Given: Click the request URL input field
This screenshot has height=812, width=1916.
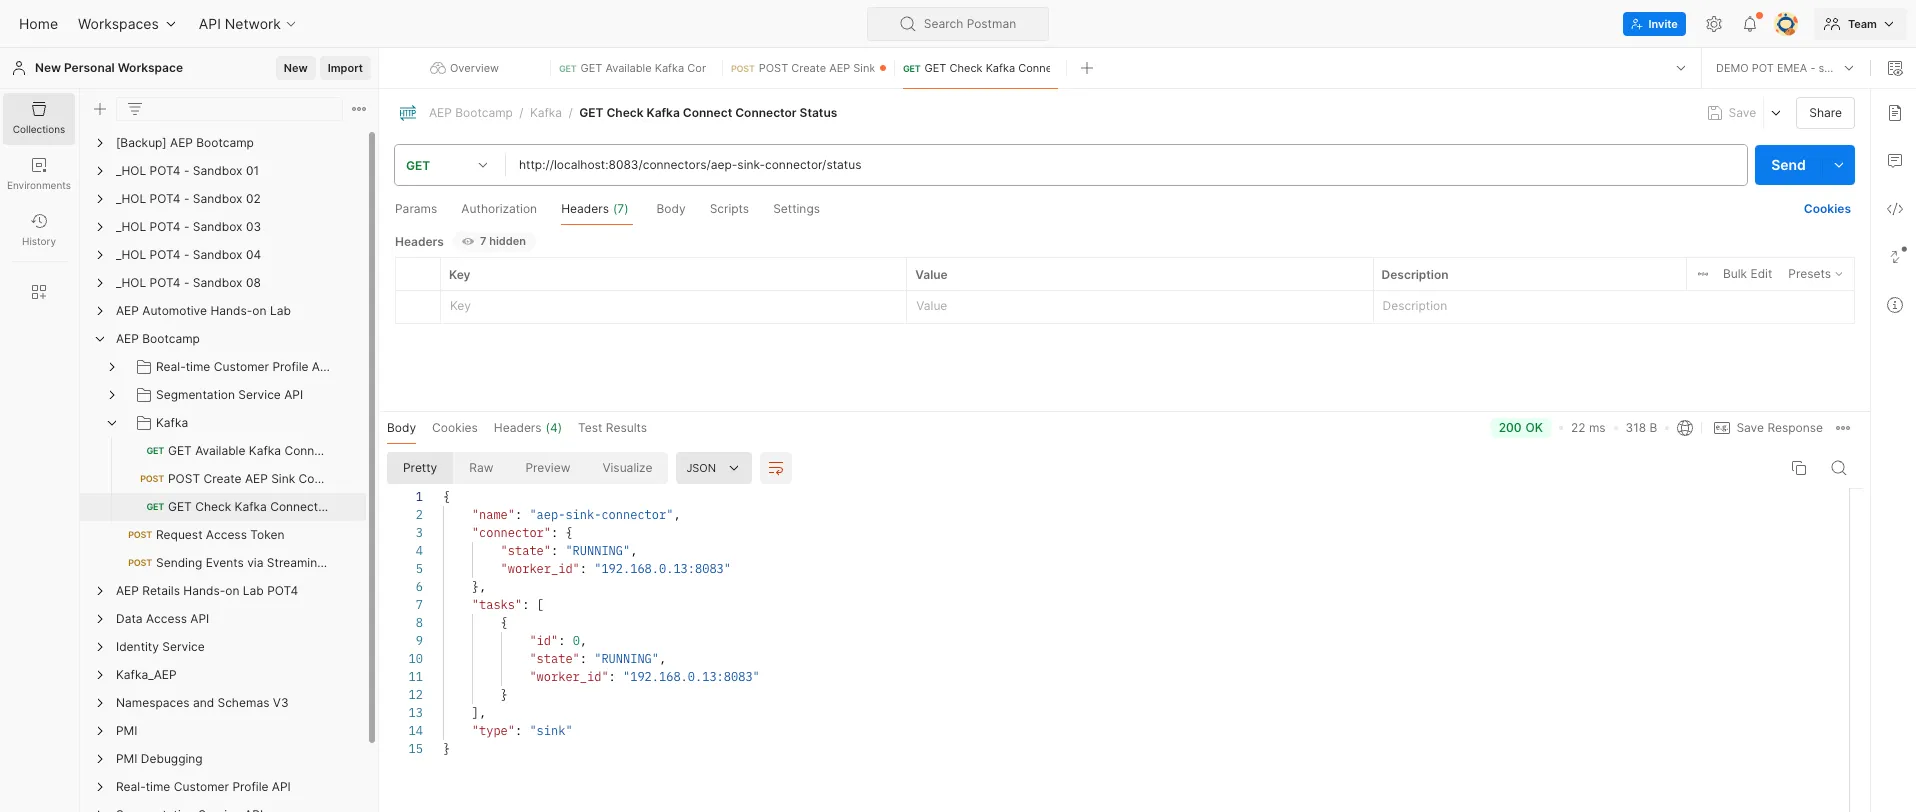Looking at the screenshot, I should coord(1125,165).
